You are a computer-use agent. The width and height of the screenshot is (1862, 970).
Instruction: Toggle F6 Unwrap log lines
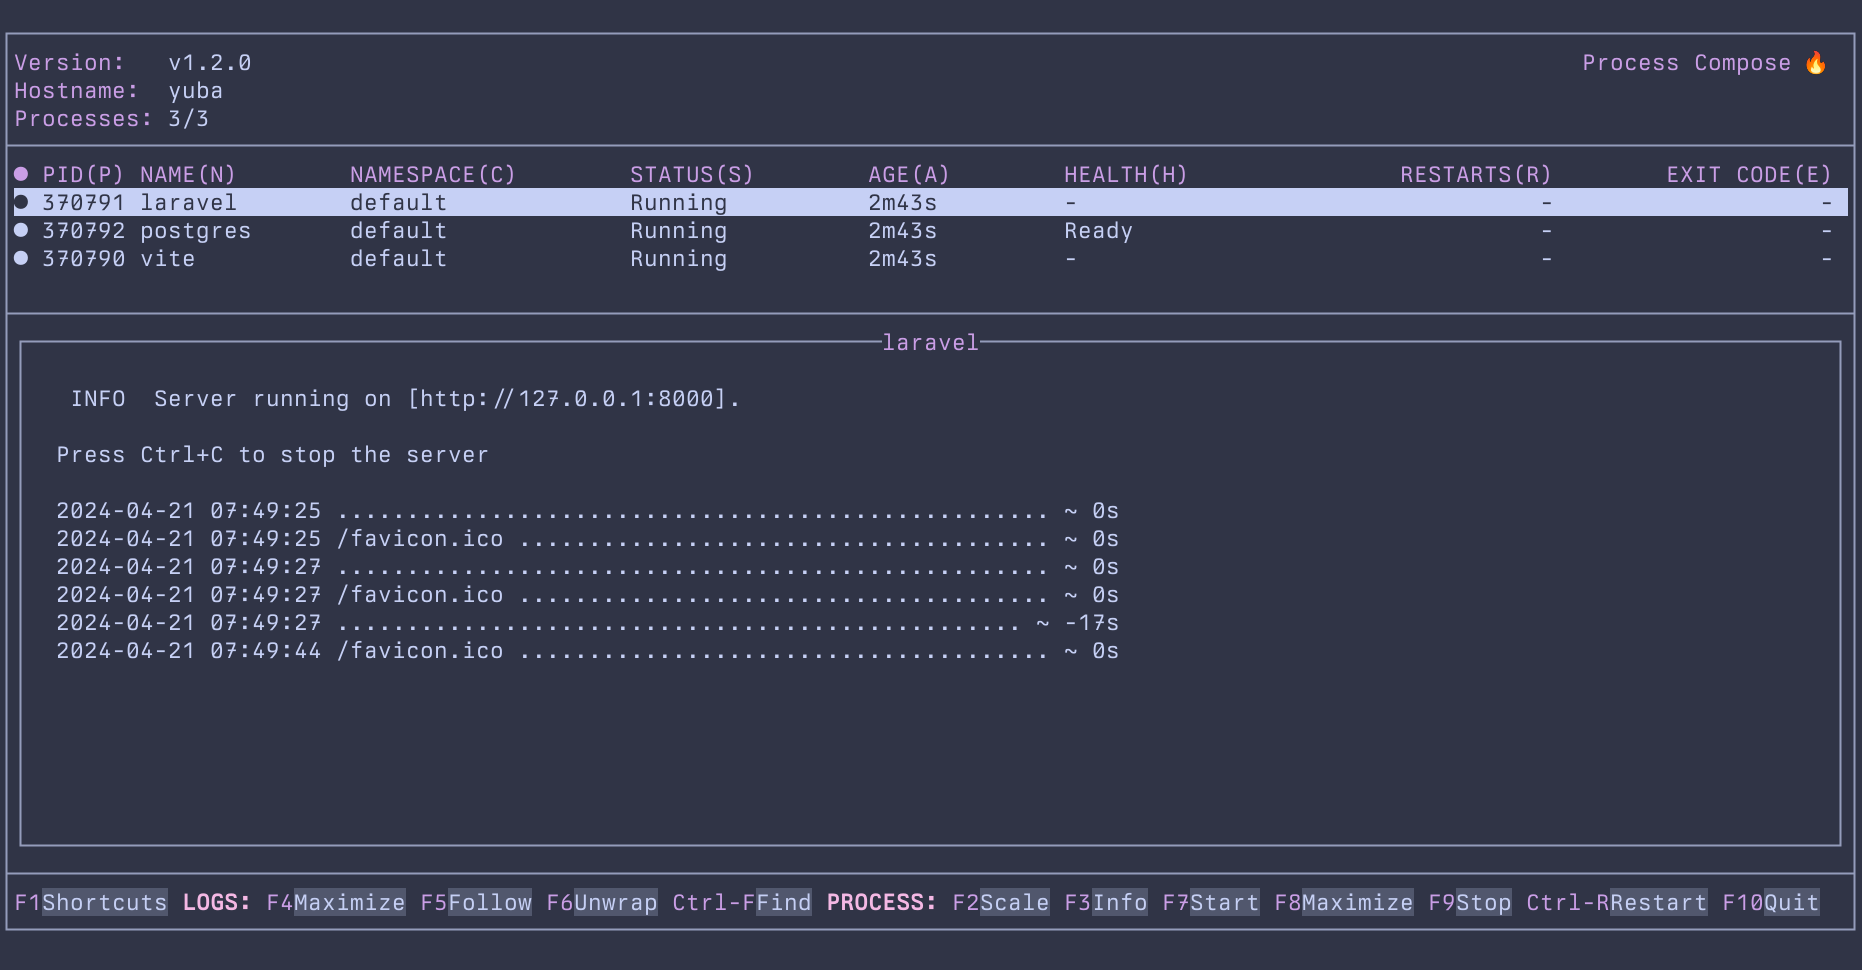602,903
